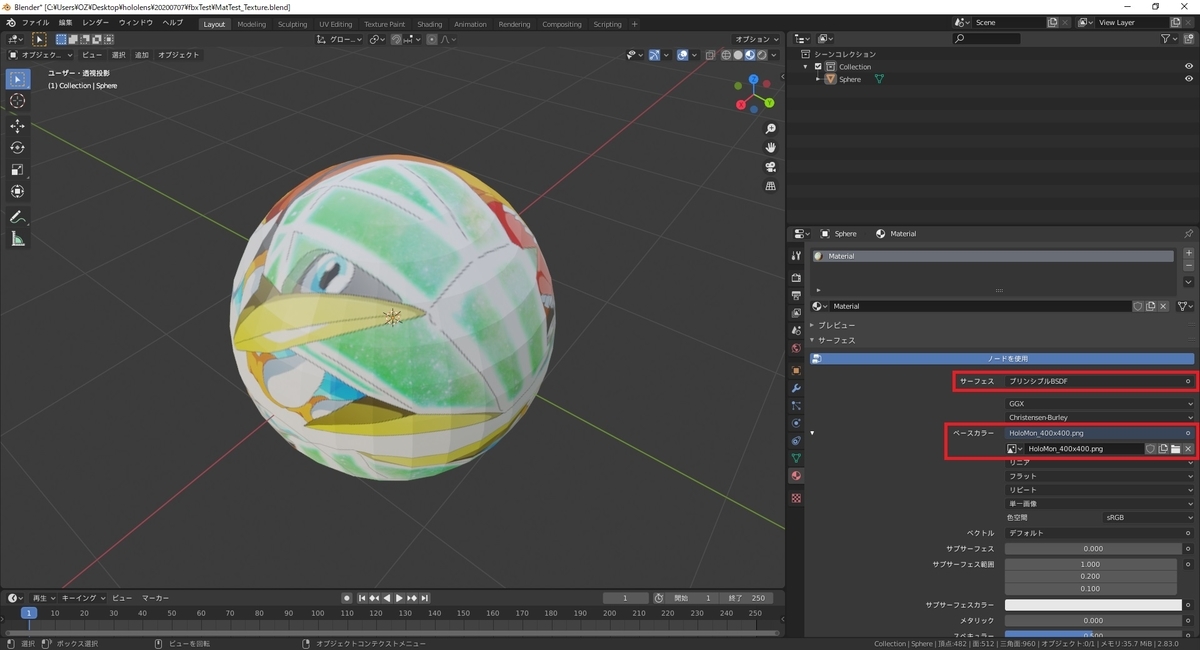Select the Move tool

click(17, 126)
